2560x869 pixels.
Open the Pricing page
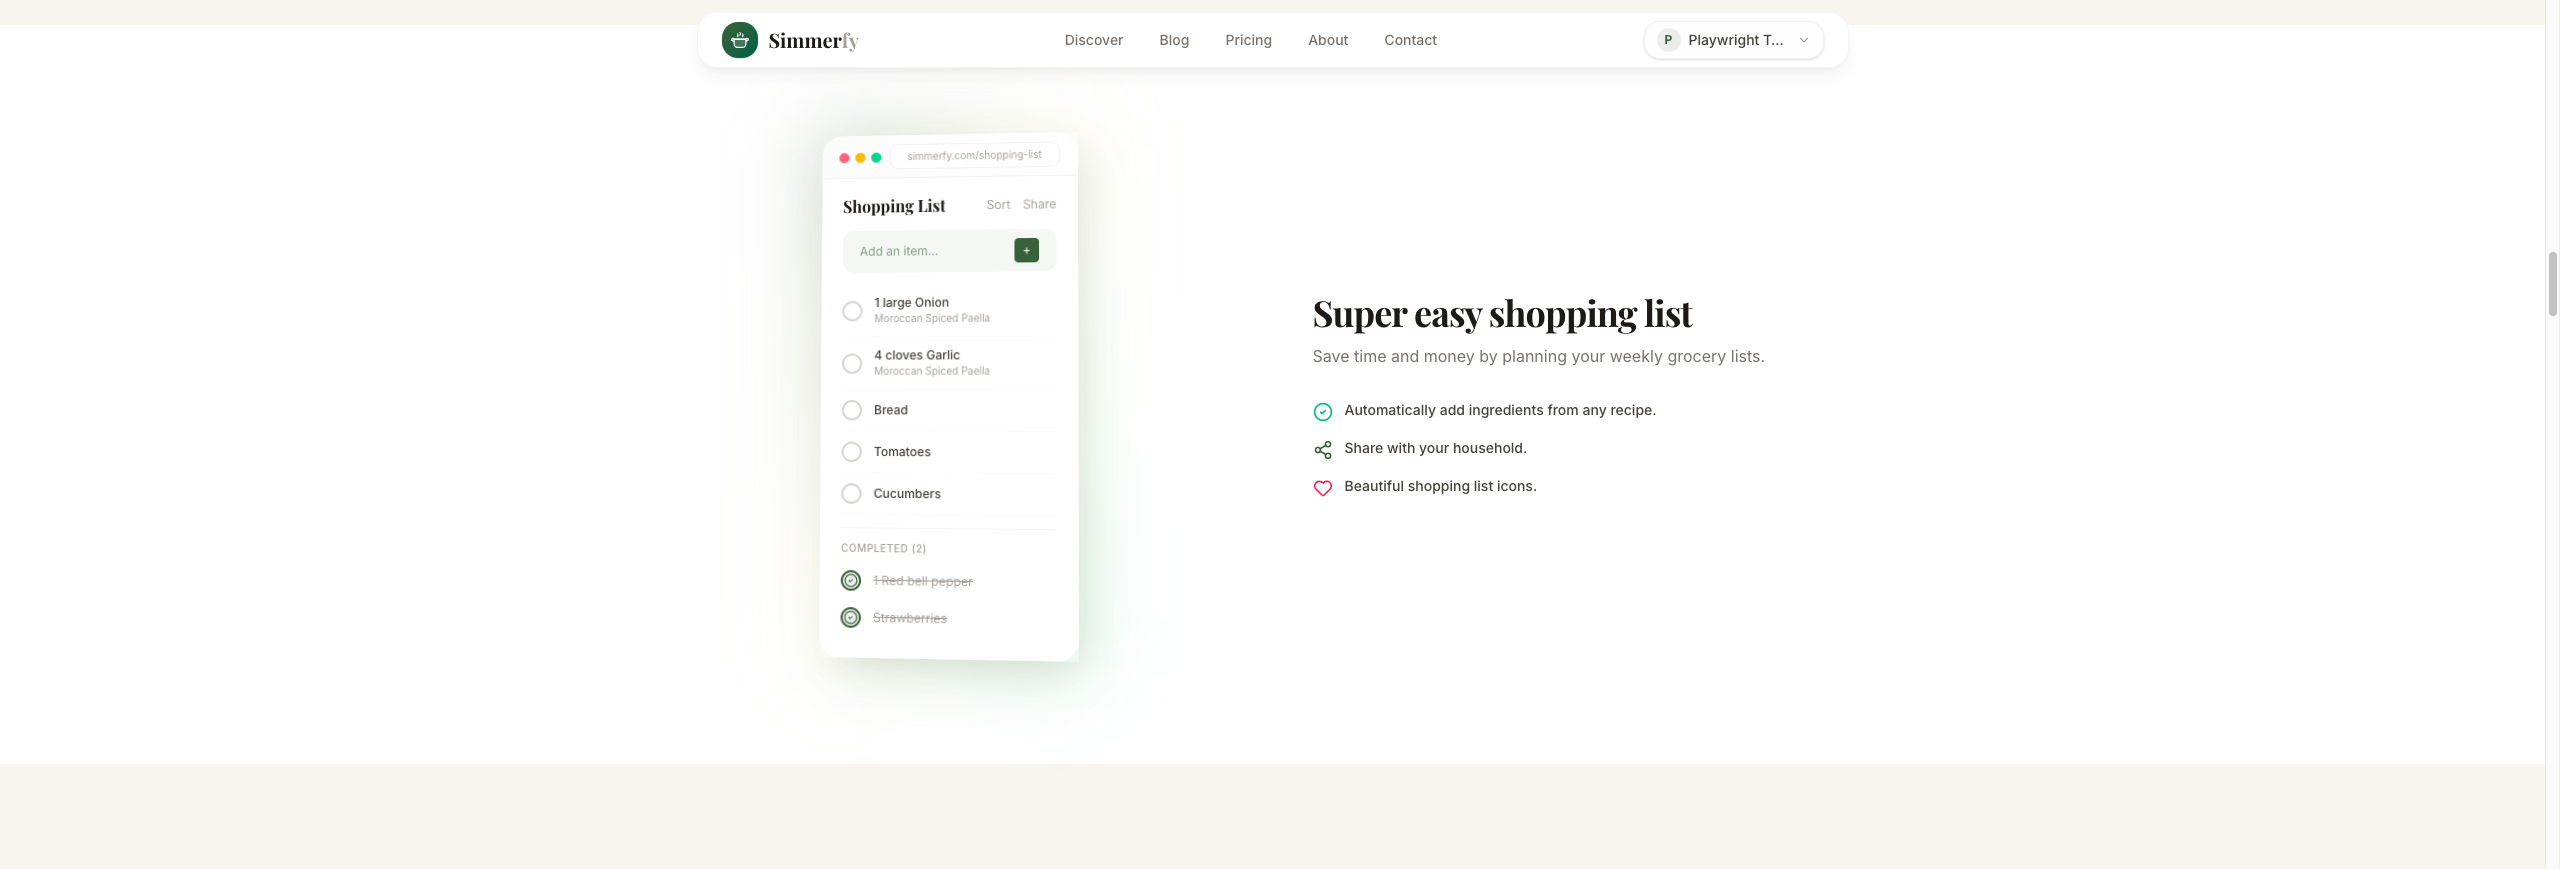pyautogui.click(x=1248, y=40)
